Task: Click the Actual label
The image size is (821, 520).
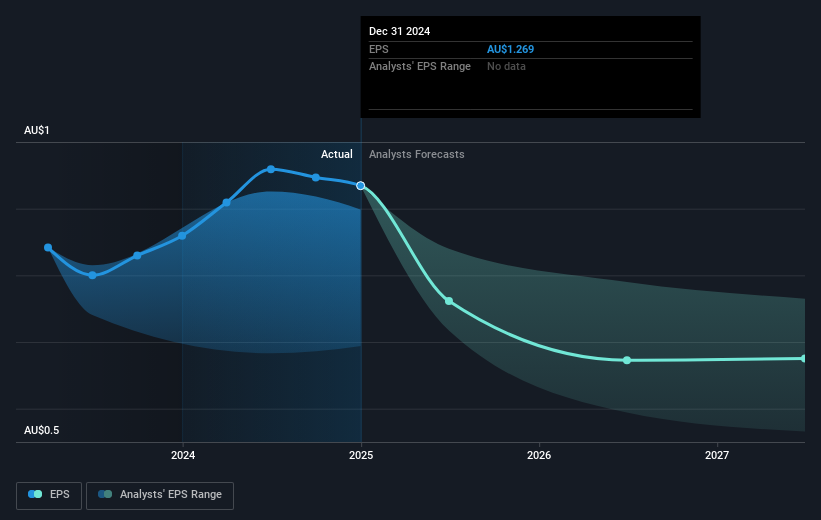Action: [x=337, y=154]
